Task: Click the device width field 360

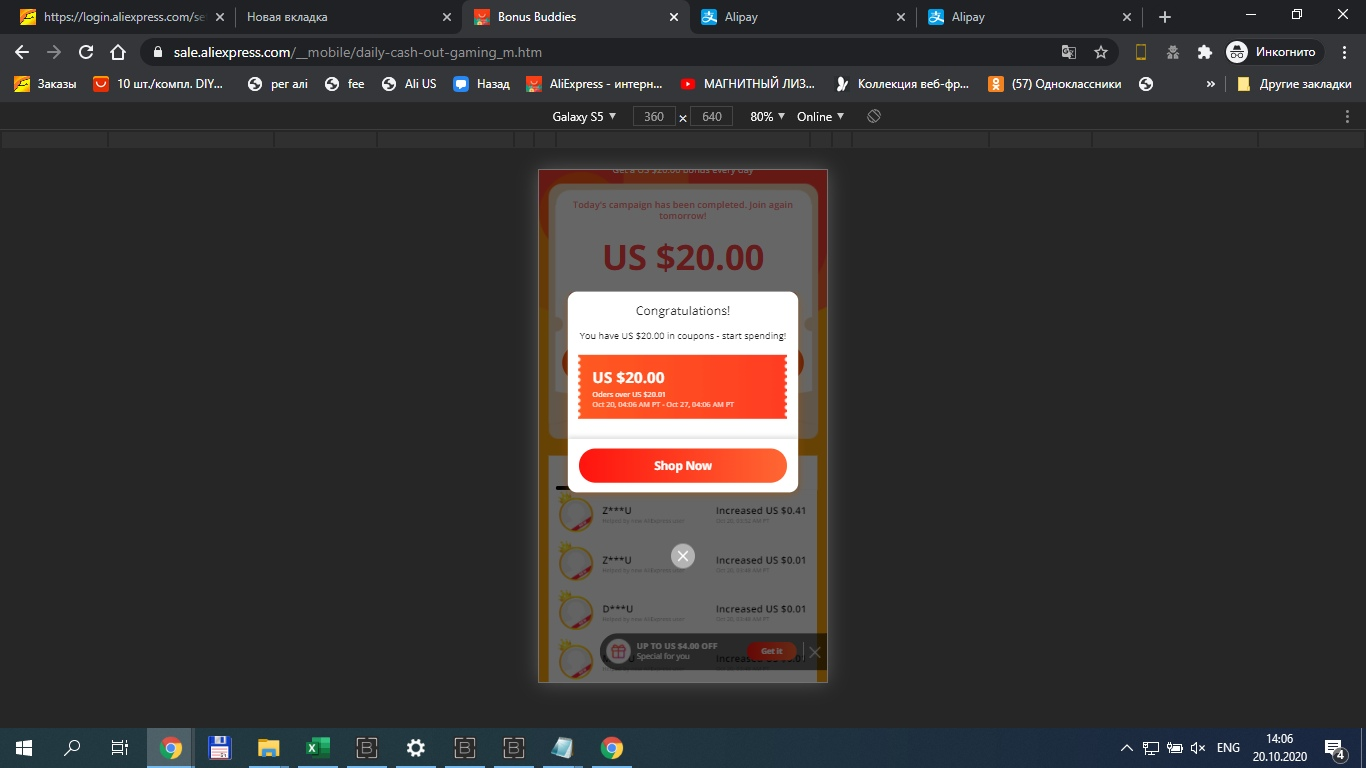Action: pos(654,117)
